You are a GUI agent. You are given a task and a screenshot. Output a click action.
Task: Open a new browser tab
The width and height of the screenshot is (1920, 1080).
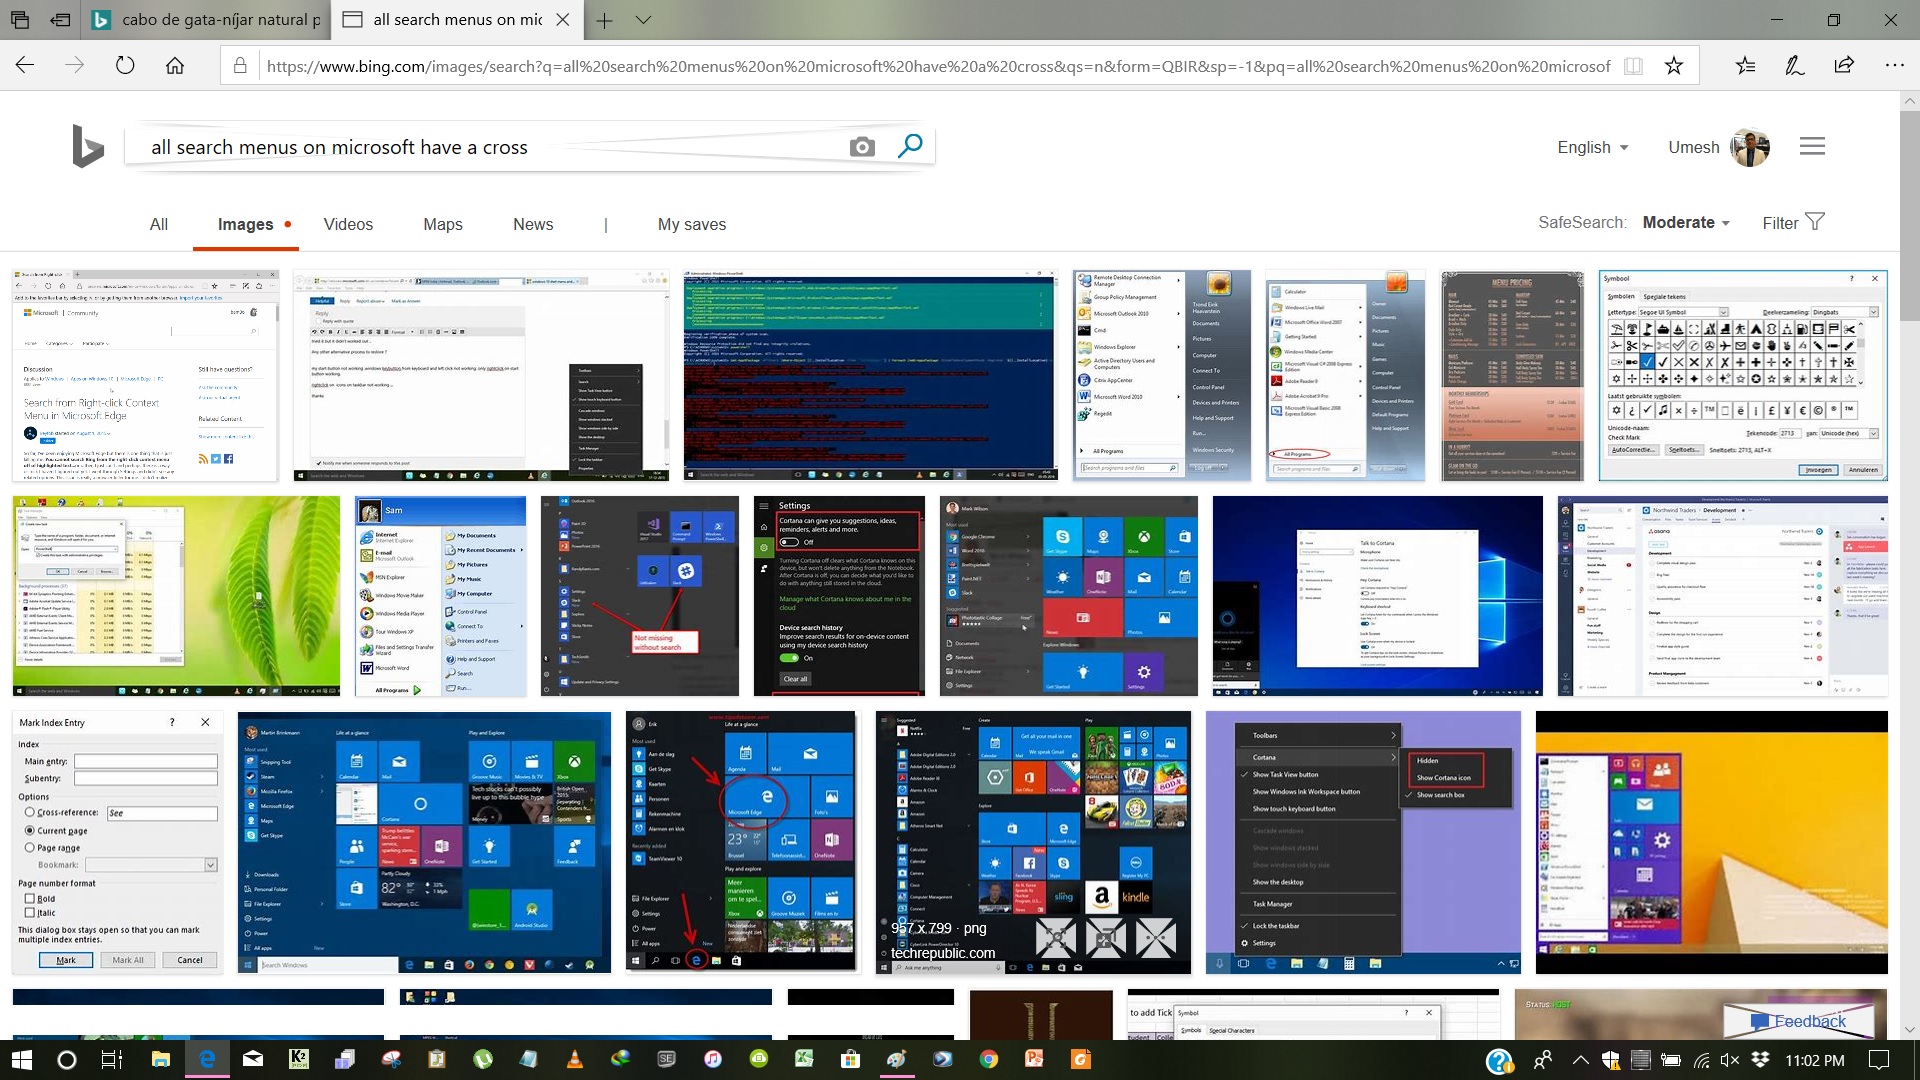coord(604,19)
